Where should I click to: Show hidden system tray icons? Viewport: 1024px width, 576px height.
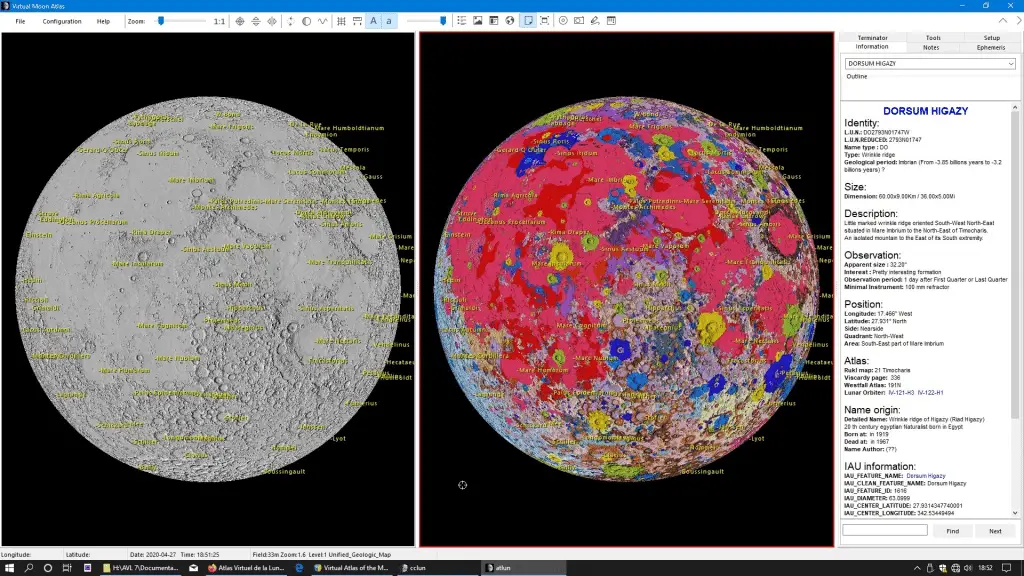pyautogui.click(x=917, y=568)
